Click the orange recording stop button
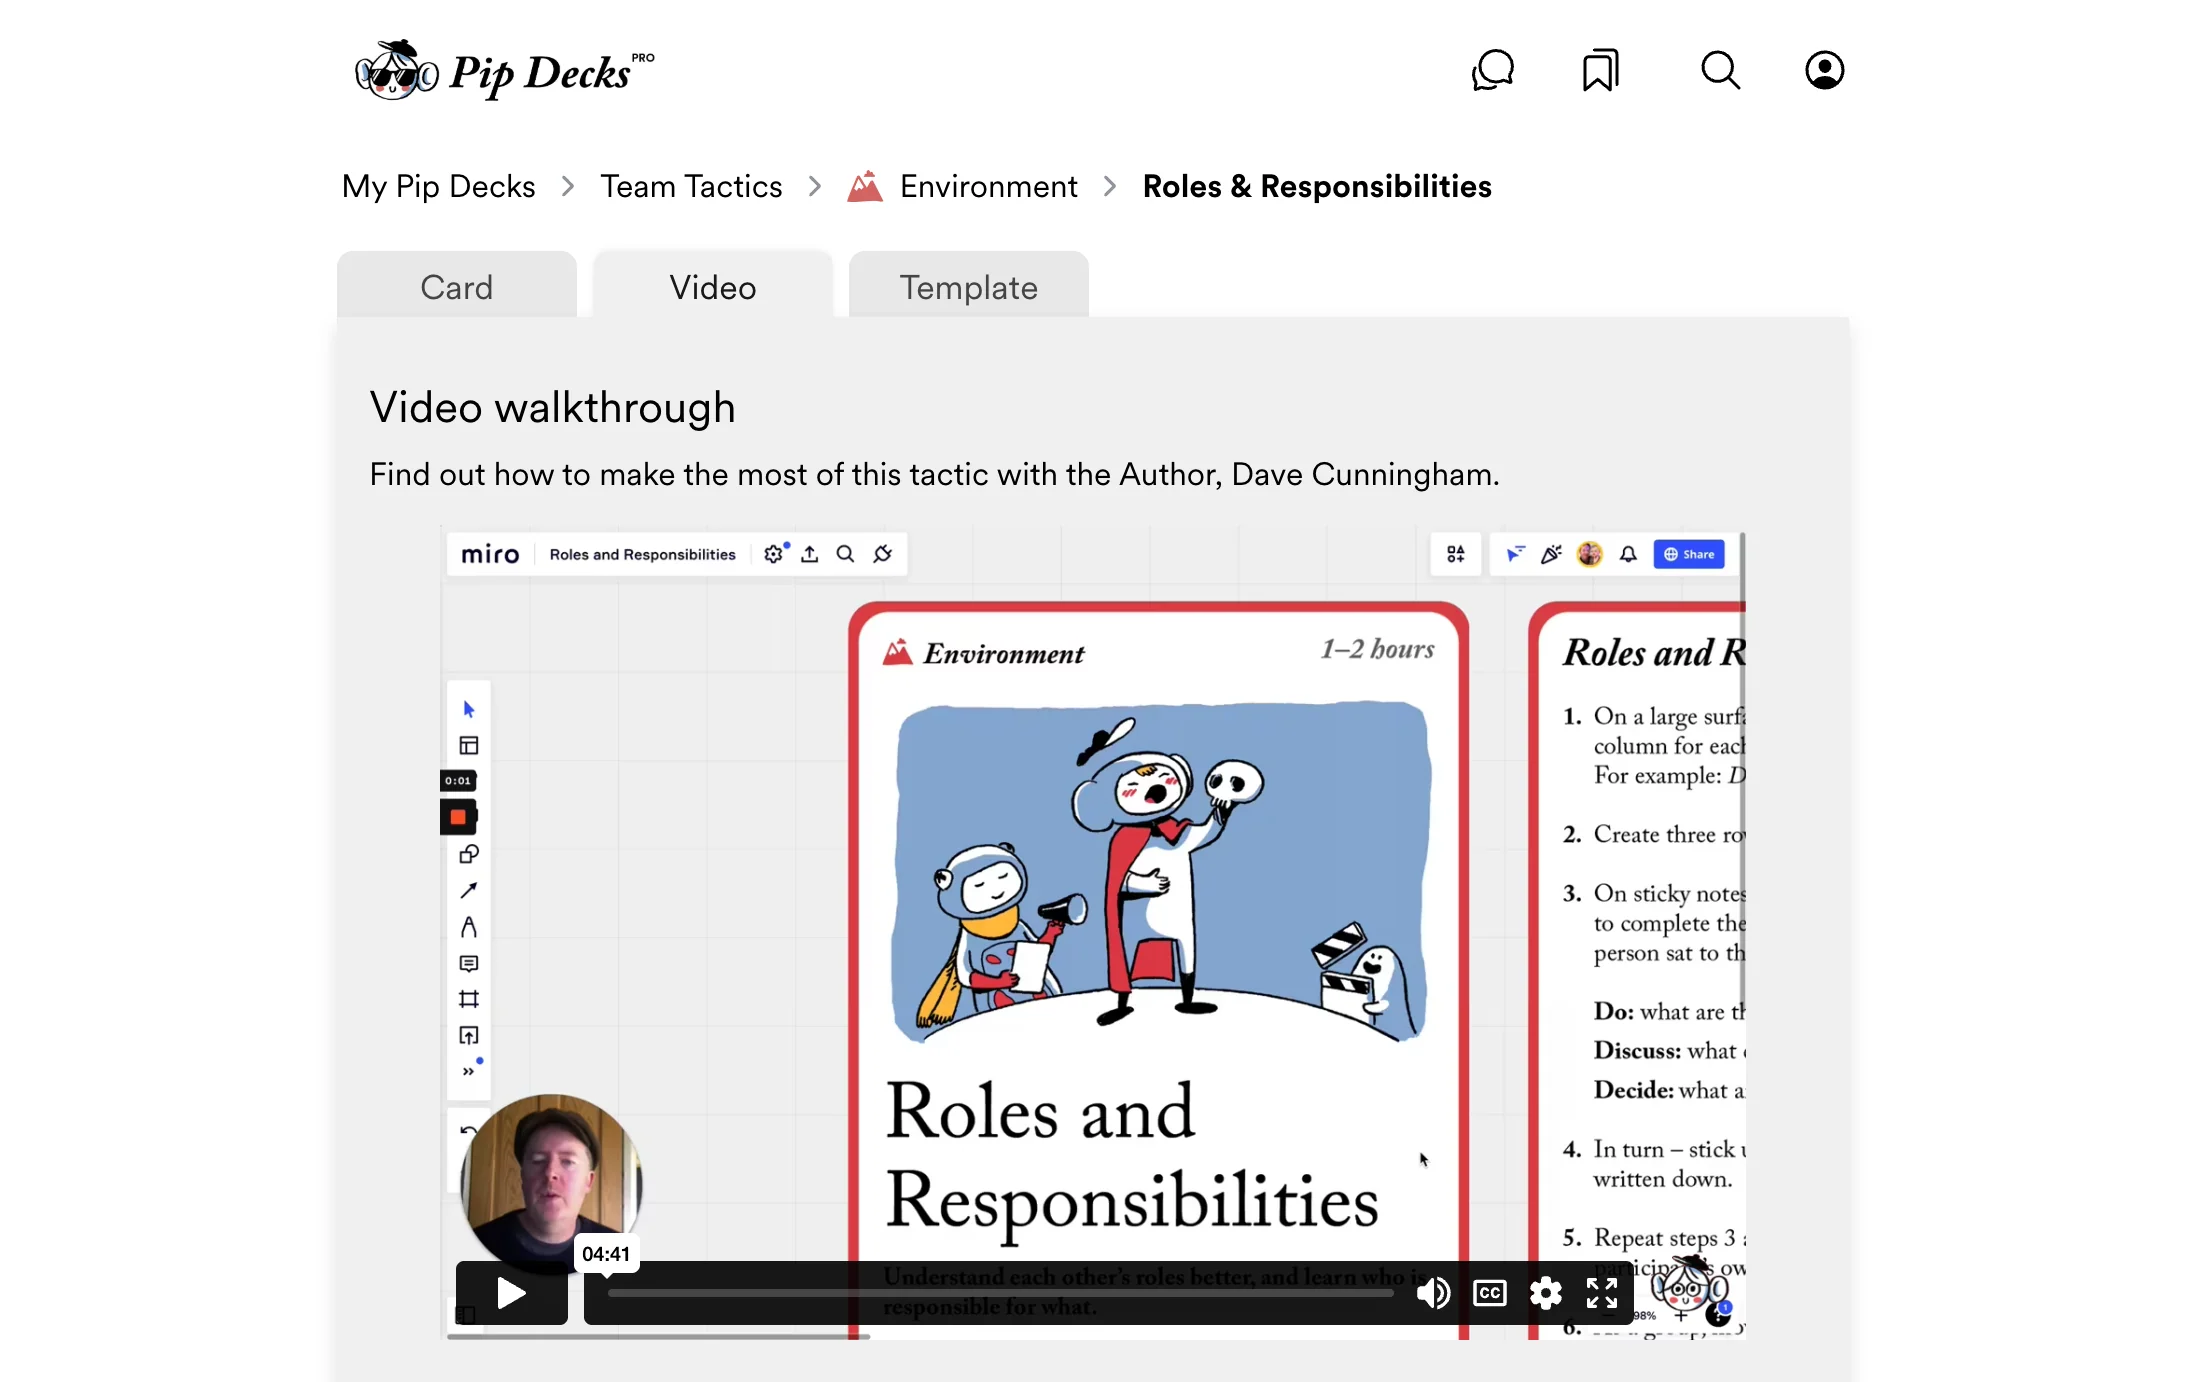The height and width of the screenshot is (1382, 2186). (458, 817)
